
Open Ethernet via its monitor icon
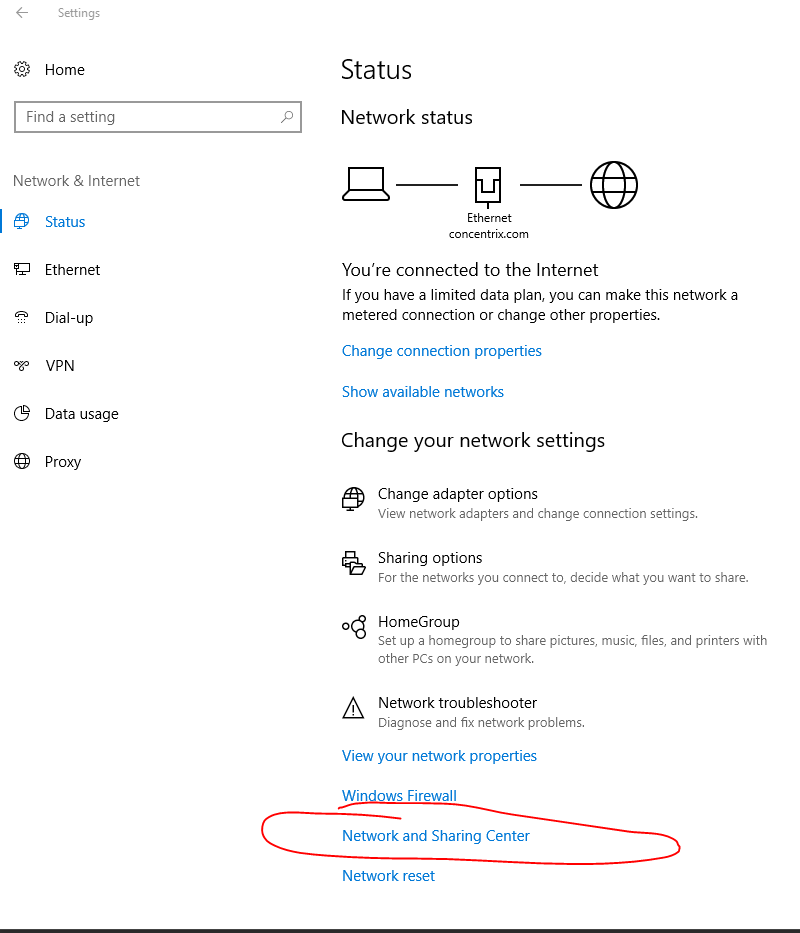pos(22,270)
